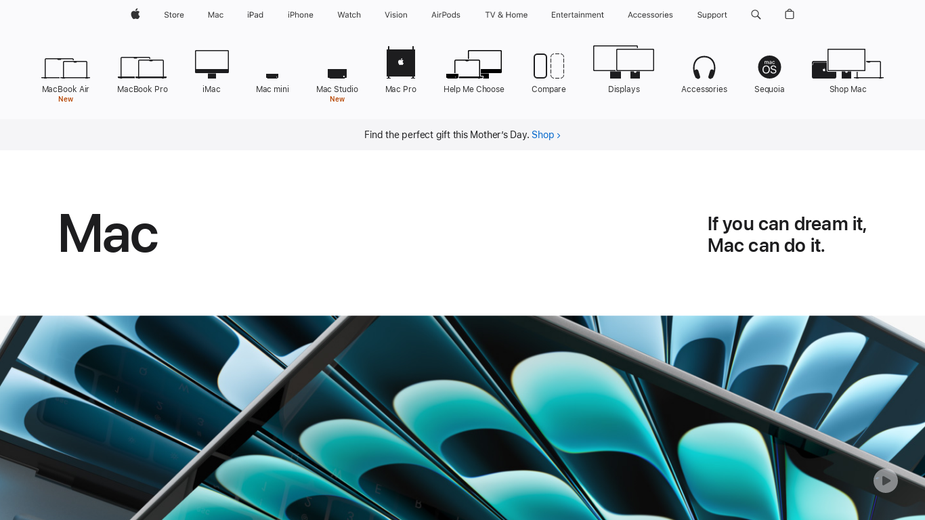Select the MacBook Pro product icon

pos(142,67)
